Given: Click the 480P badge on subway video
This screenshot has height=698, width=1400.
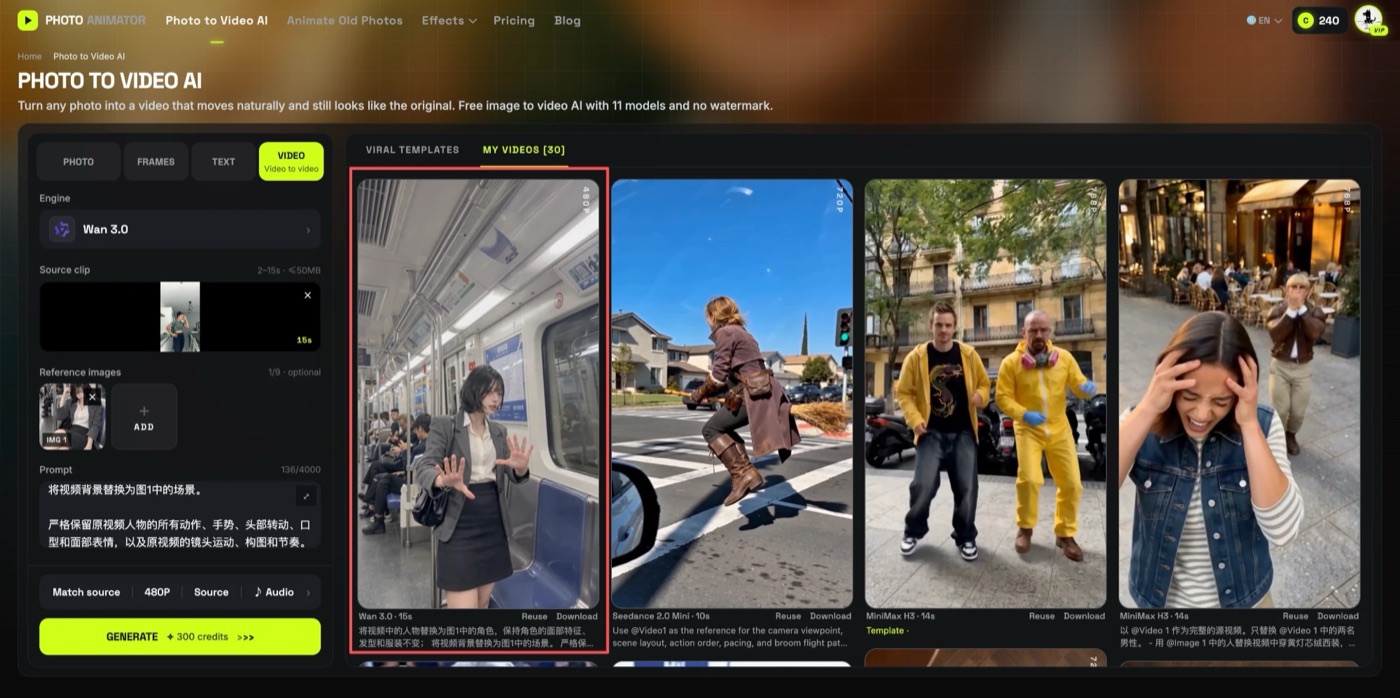Looking at the screenshot, I should [x=587, y=198].
